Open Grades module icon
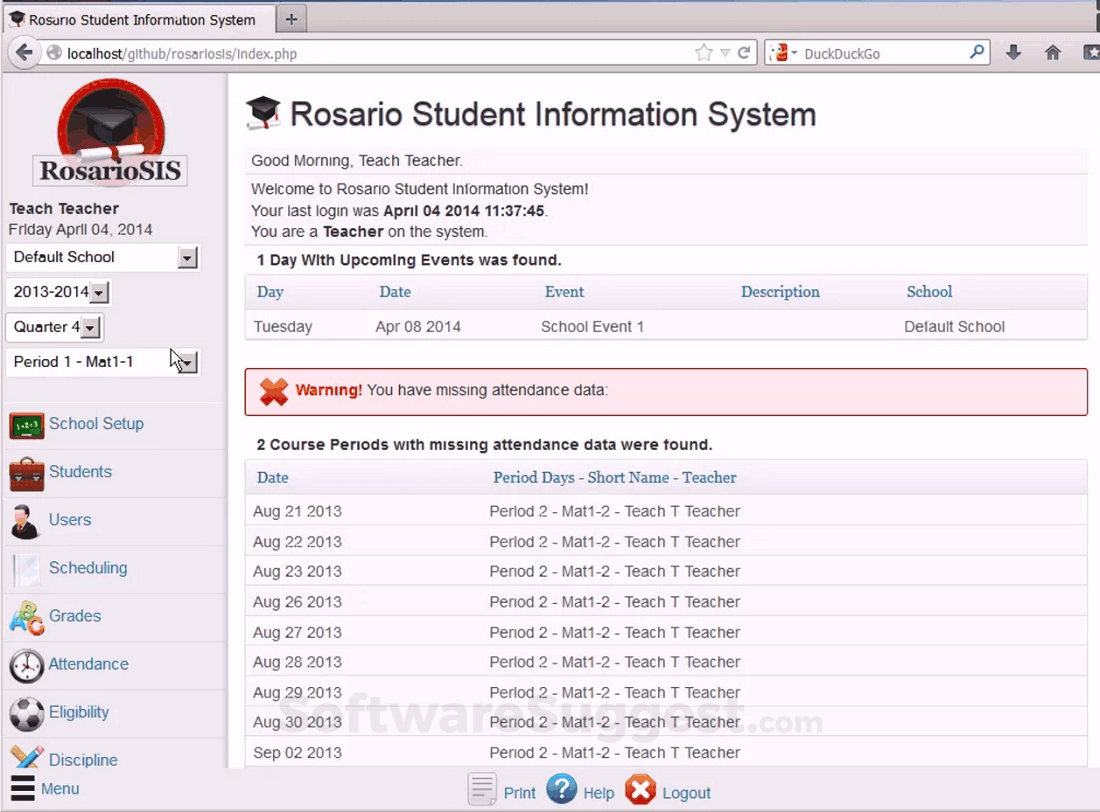Image resolution: width=1100 pixels, height=812 pixels. pos(26,617)
